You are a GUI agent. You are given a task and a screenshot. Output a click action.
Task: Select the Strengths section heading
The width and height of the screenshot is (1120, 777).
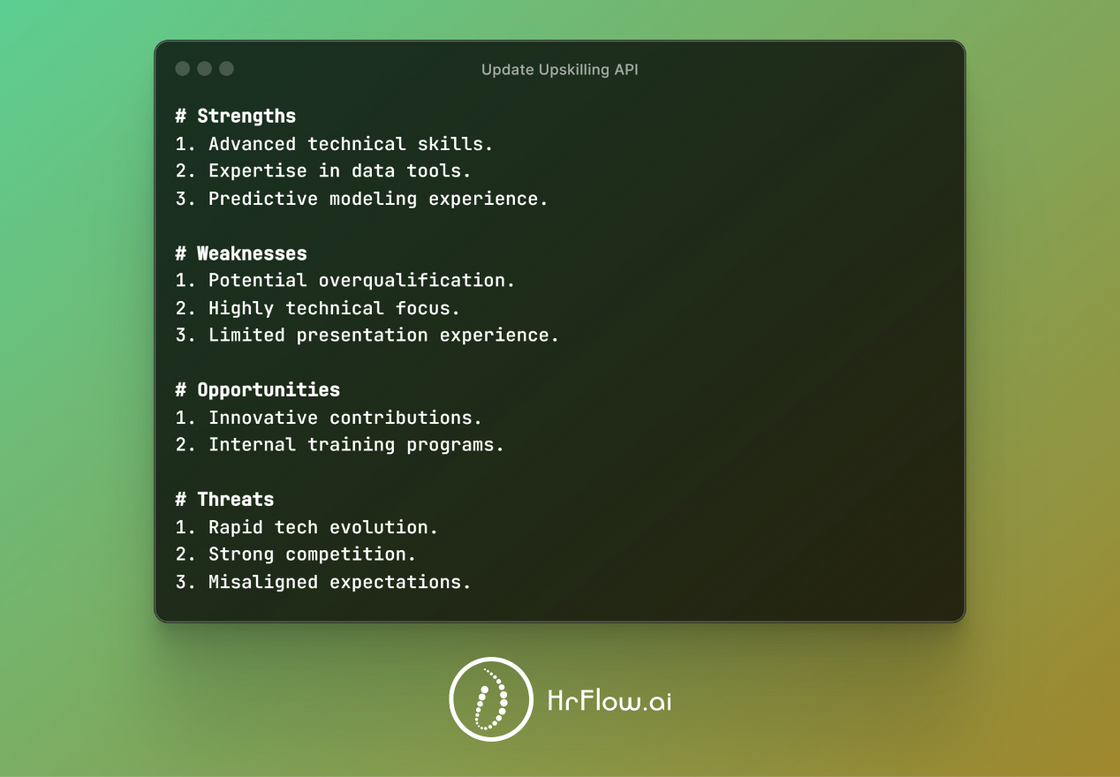point(236,116)
